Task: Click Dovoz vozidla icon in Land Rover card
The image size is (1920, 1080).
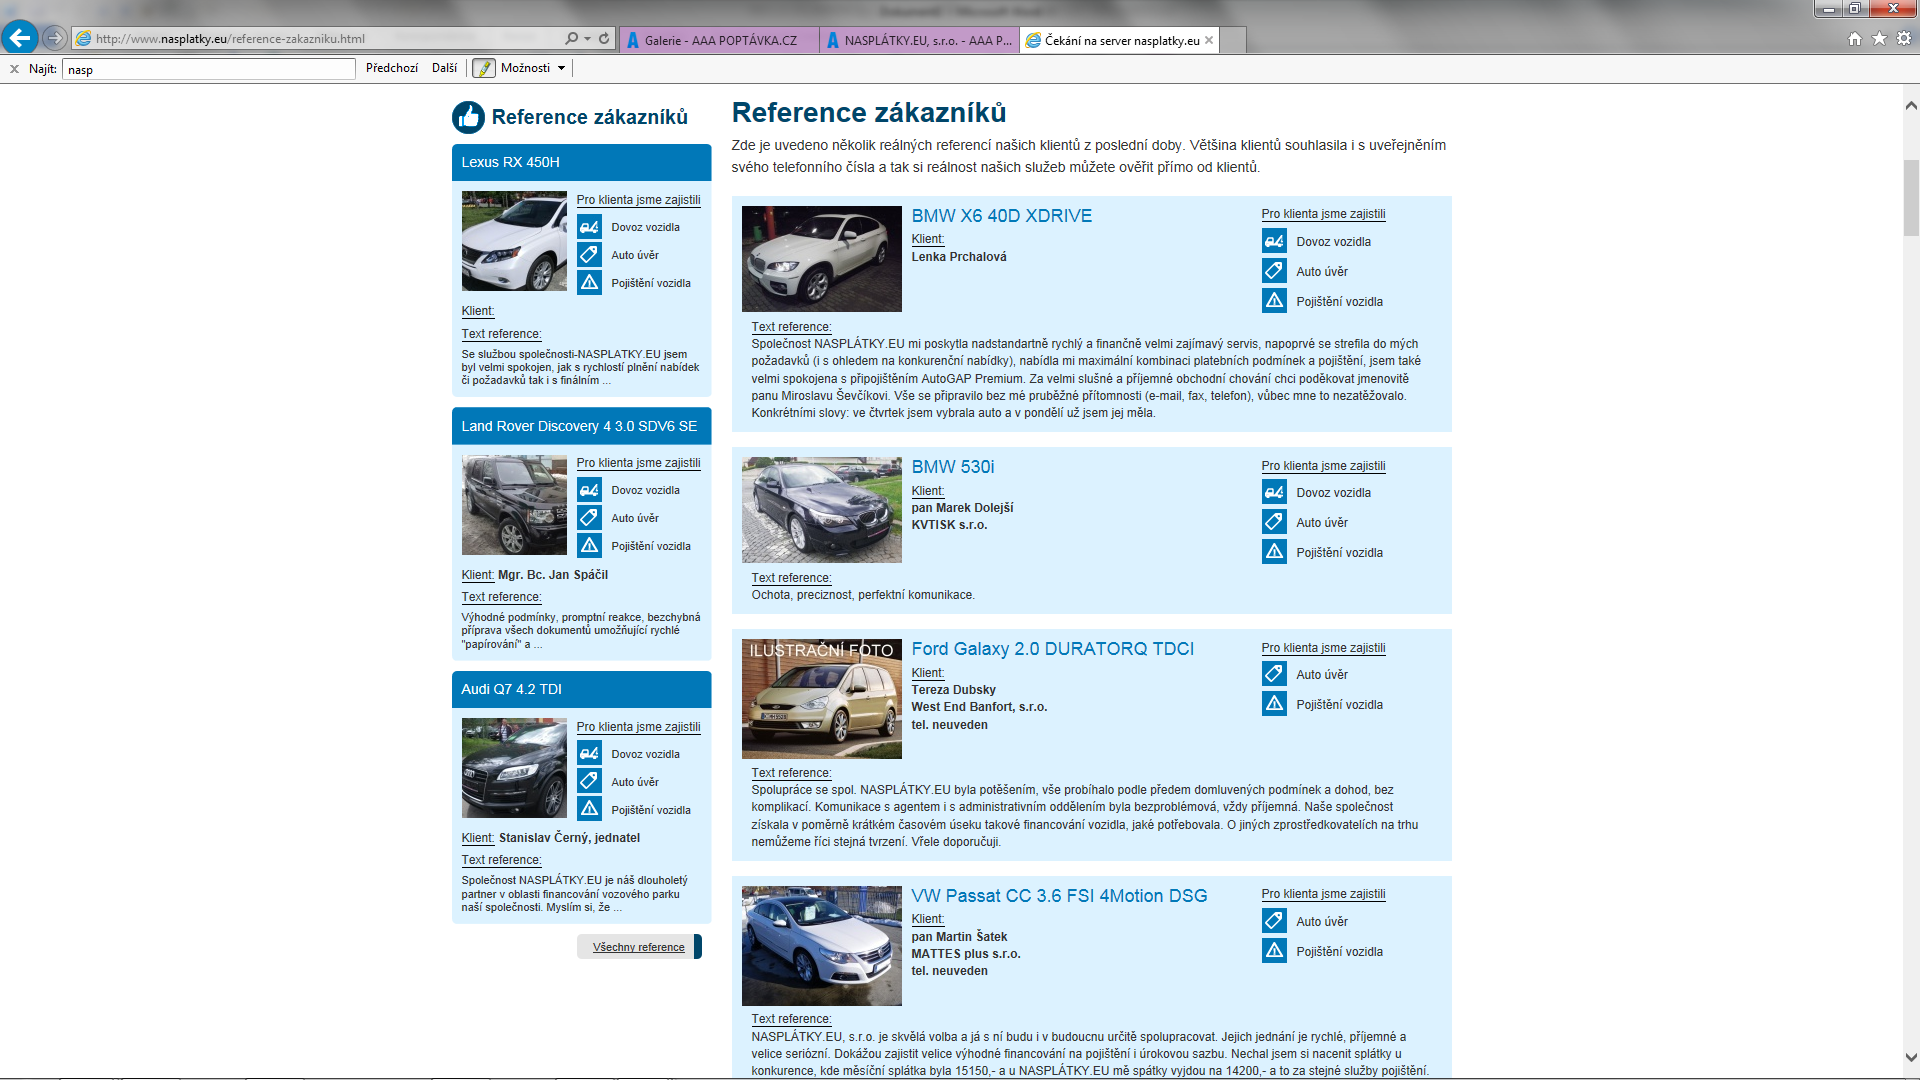Action: click(x=589, y=490)
